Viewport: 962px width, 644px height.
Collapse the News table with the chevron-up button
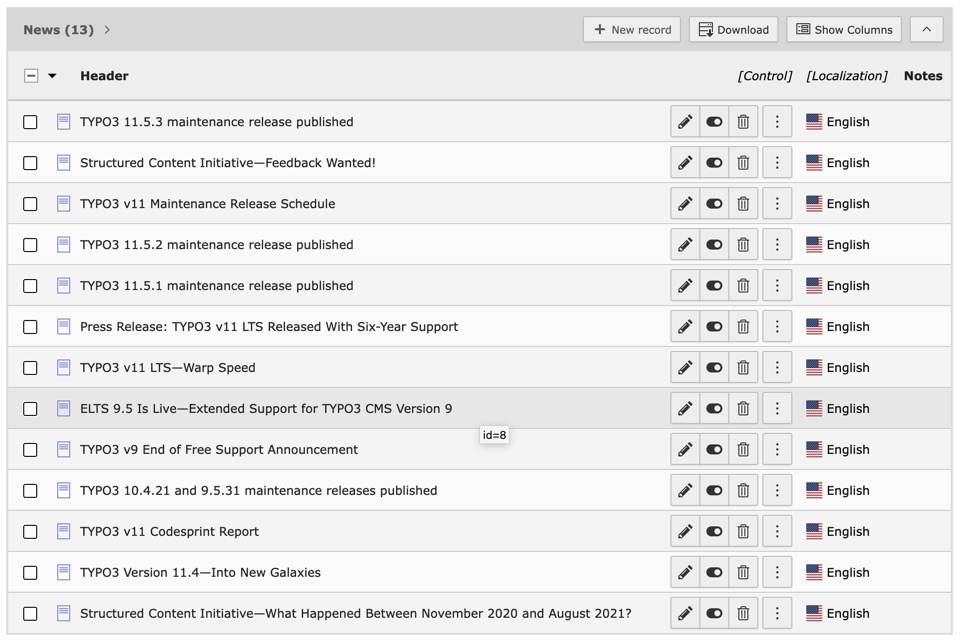click(926, 30)
